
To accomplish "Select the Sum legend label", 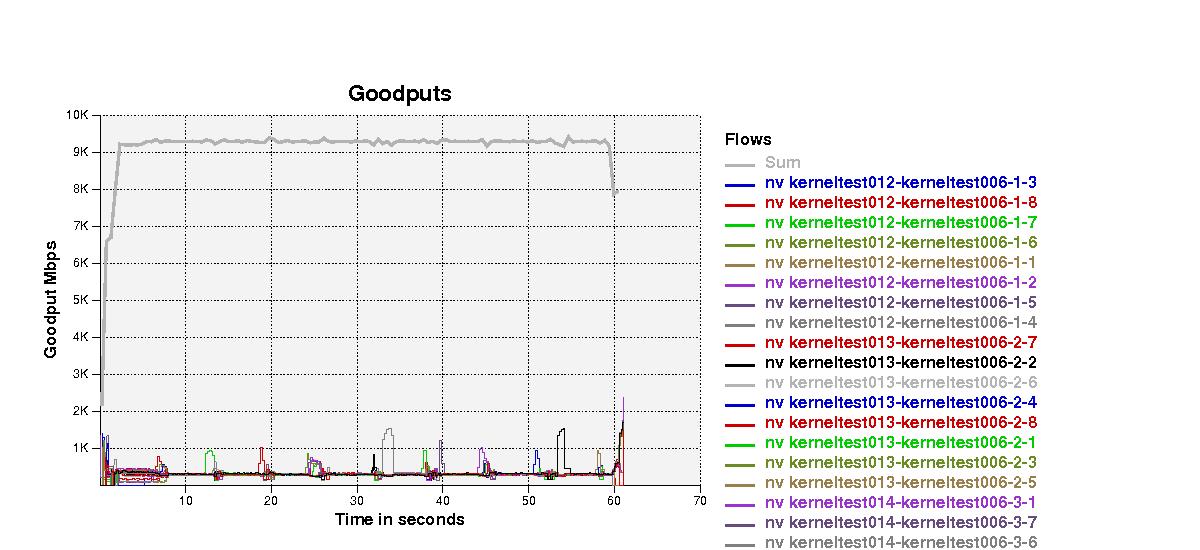I will pos(782,162).
